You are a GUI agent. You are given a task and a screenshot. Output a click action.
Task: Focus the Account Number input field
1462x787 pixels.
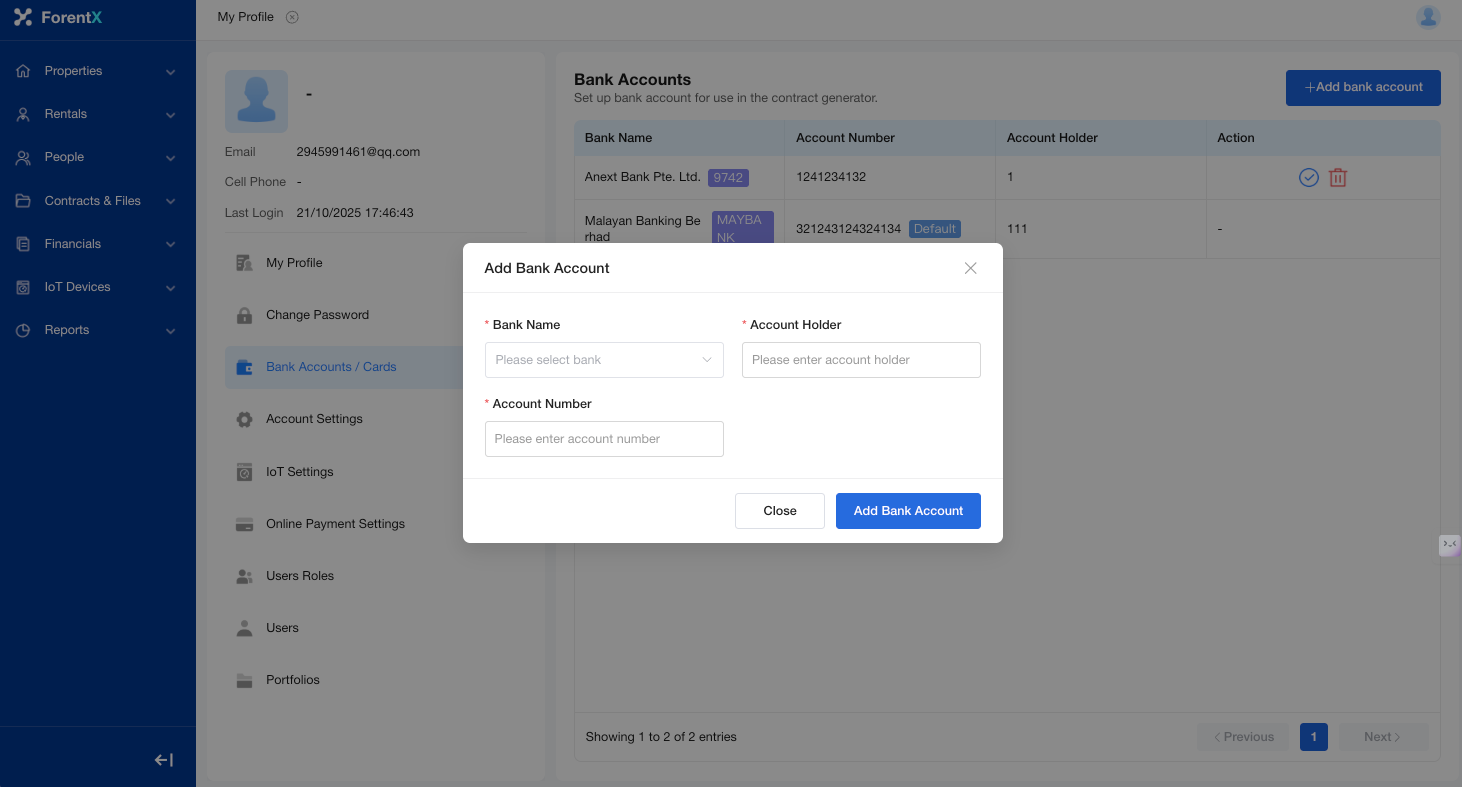coord(603,439)
